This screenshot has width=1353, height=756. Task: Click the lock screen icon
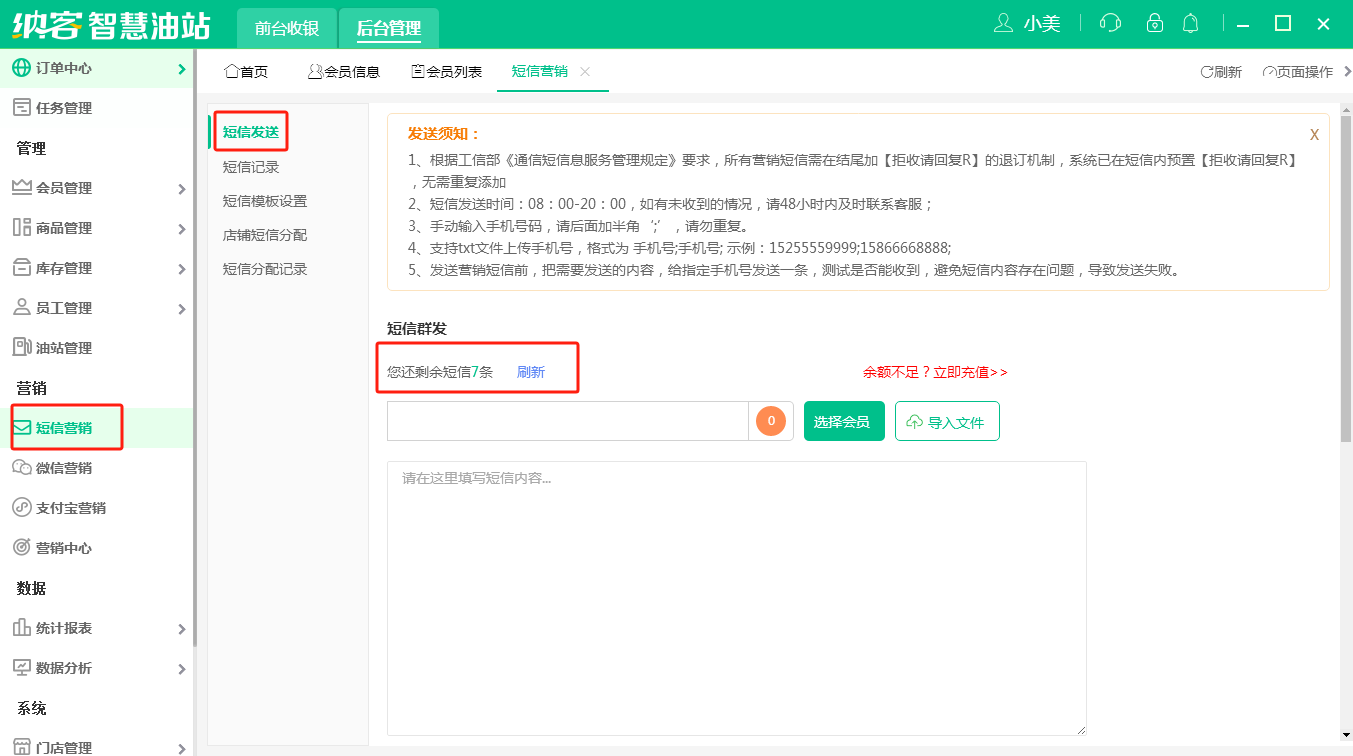click(x=1155, y=23)
